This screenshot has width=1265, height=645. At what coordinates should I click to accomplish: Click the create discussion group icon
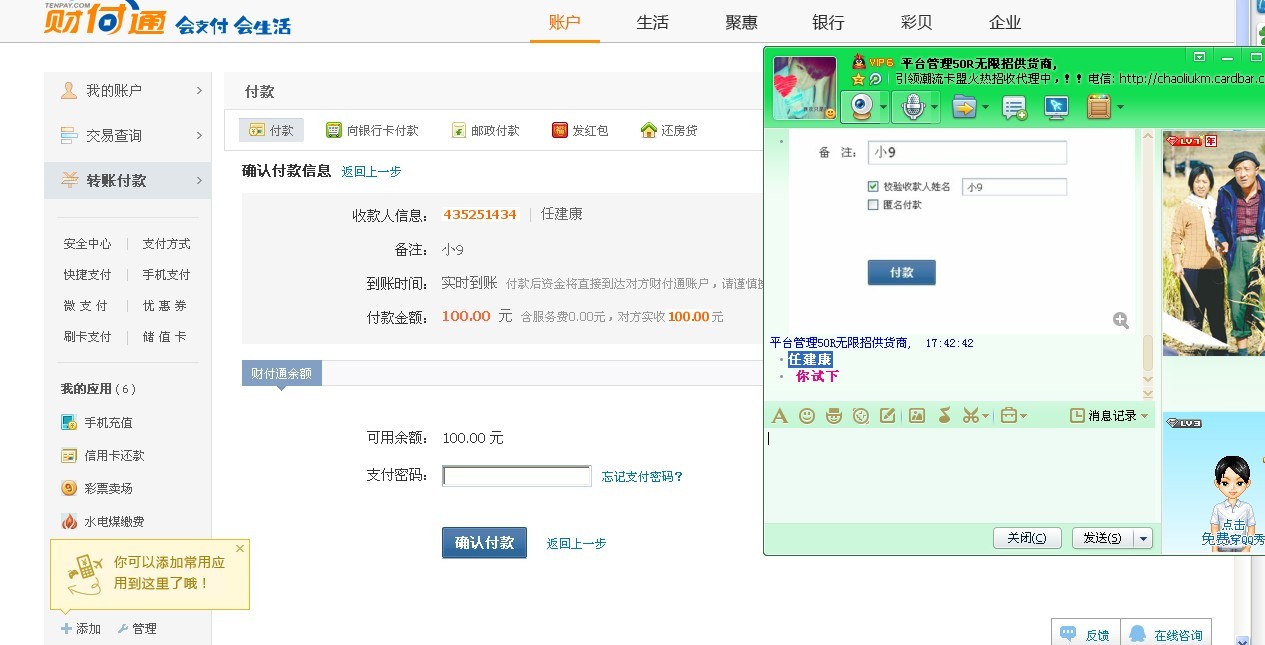pyautogui.click(x=1014, y=107)
